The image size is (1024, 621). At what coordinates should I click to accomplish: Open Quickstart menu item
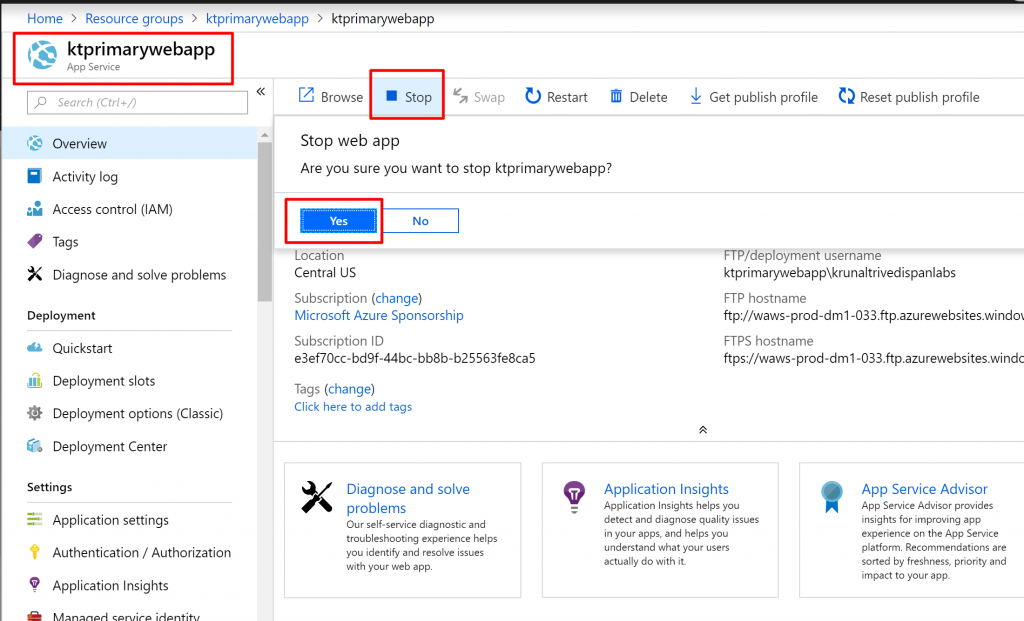(x=130, y=348)
